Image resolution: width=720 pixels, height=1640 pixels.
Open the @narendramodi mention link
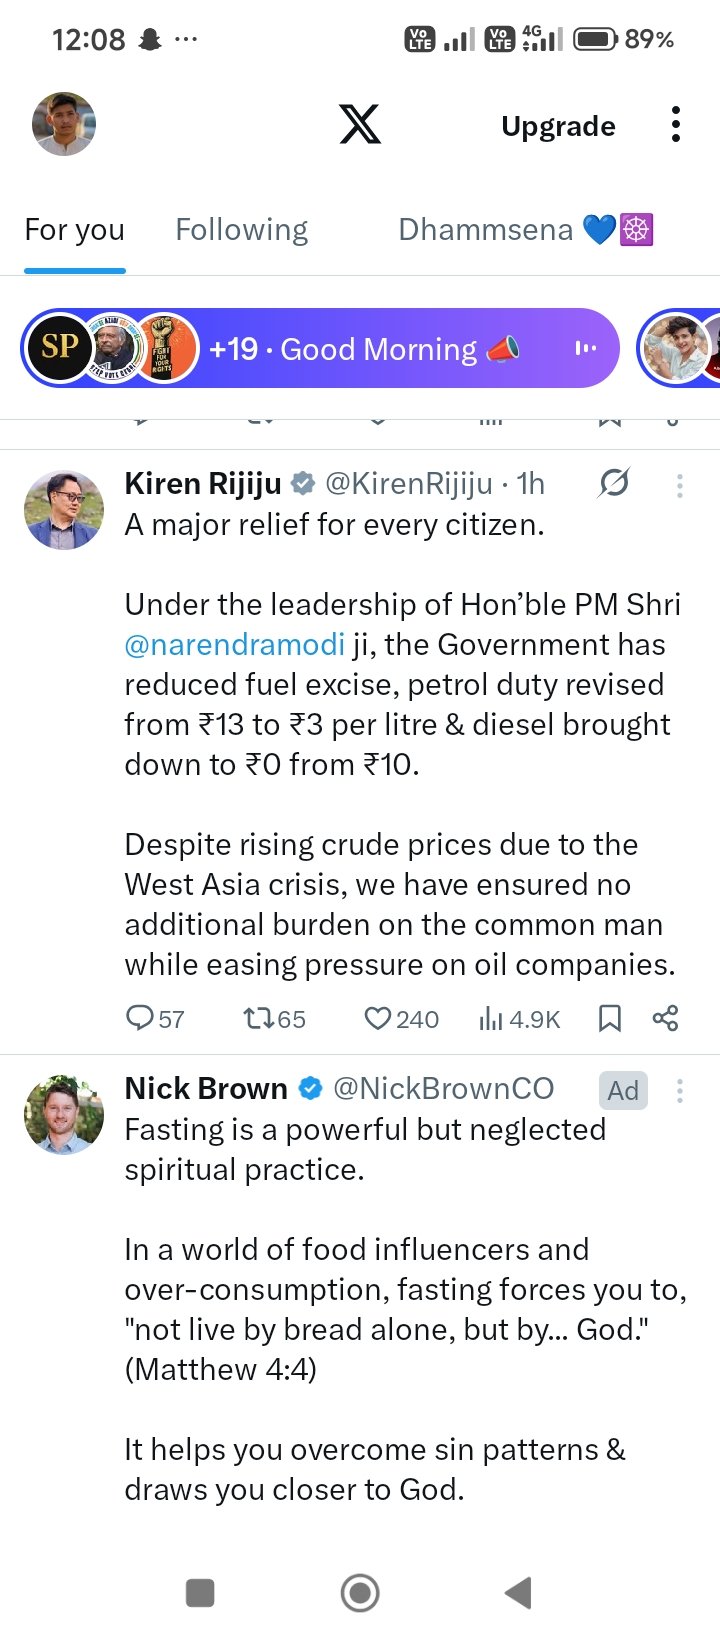click(234, 644)
